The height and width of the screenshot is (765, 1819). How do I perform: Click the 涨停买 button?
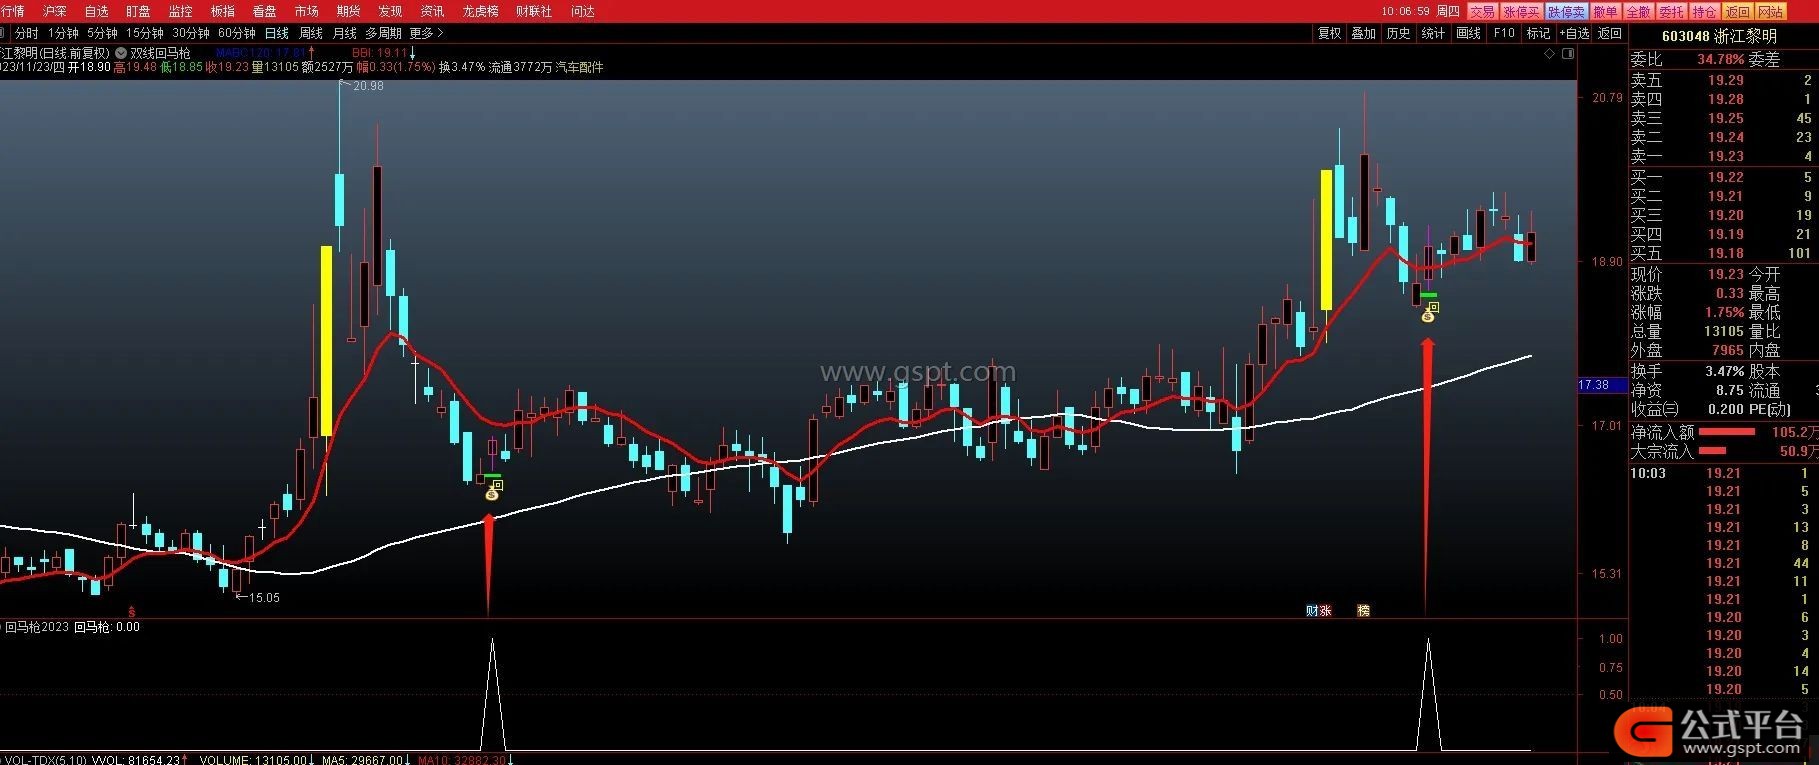point(1521,12)
